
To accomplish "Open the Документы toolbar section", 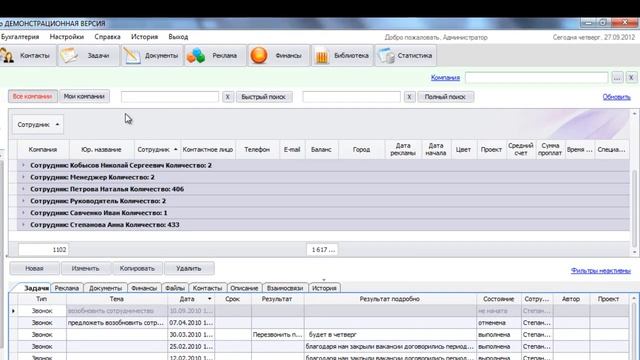I will click(152, 56).
